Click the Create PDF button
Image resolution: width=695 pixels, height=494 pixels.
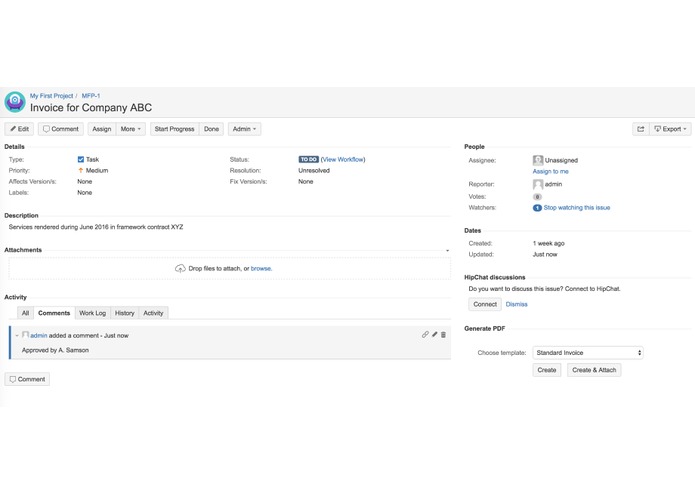point(547,370)
